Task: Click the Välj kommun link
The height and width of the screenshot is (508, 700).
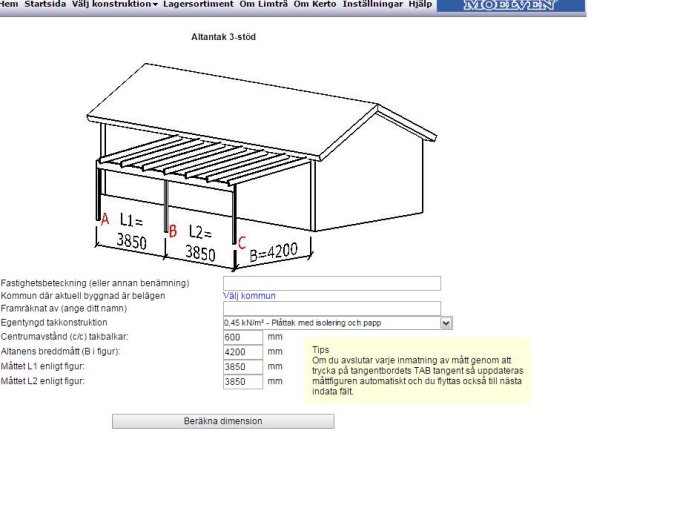Action: coord(249,296)
